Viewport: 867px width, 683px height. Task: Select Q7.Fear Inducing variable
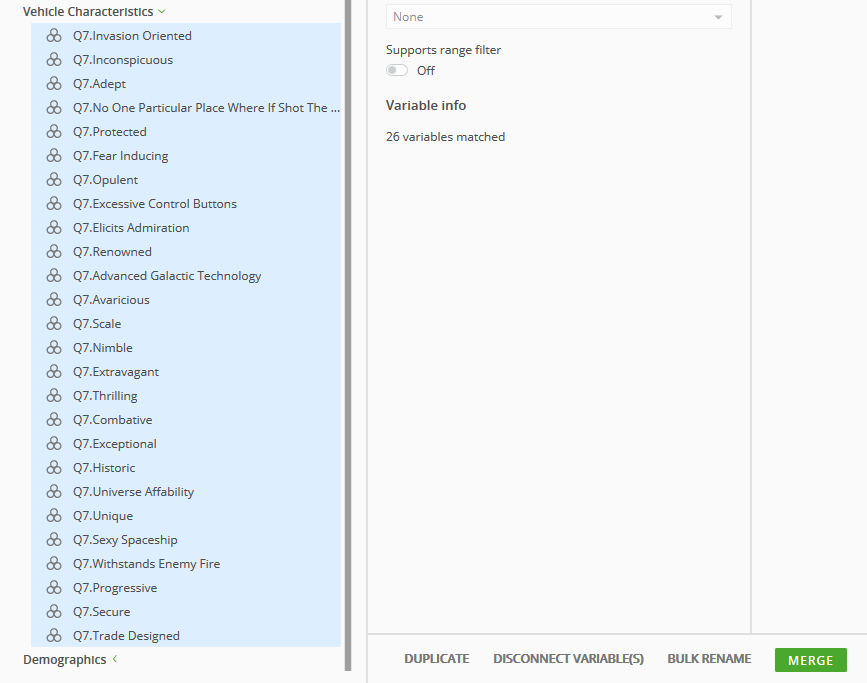(x=186, y=155)
